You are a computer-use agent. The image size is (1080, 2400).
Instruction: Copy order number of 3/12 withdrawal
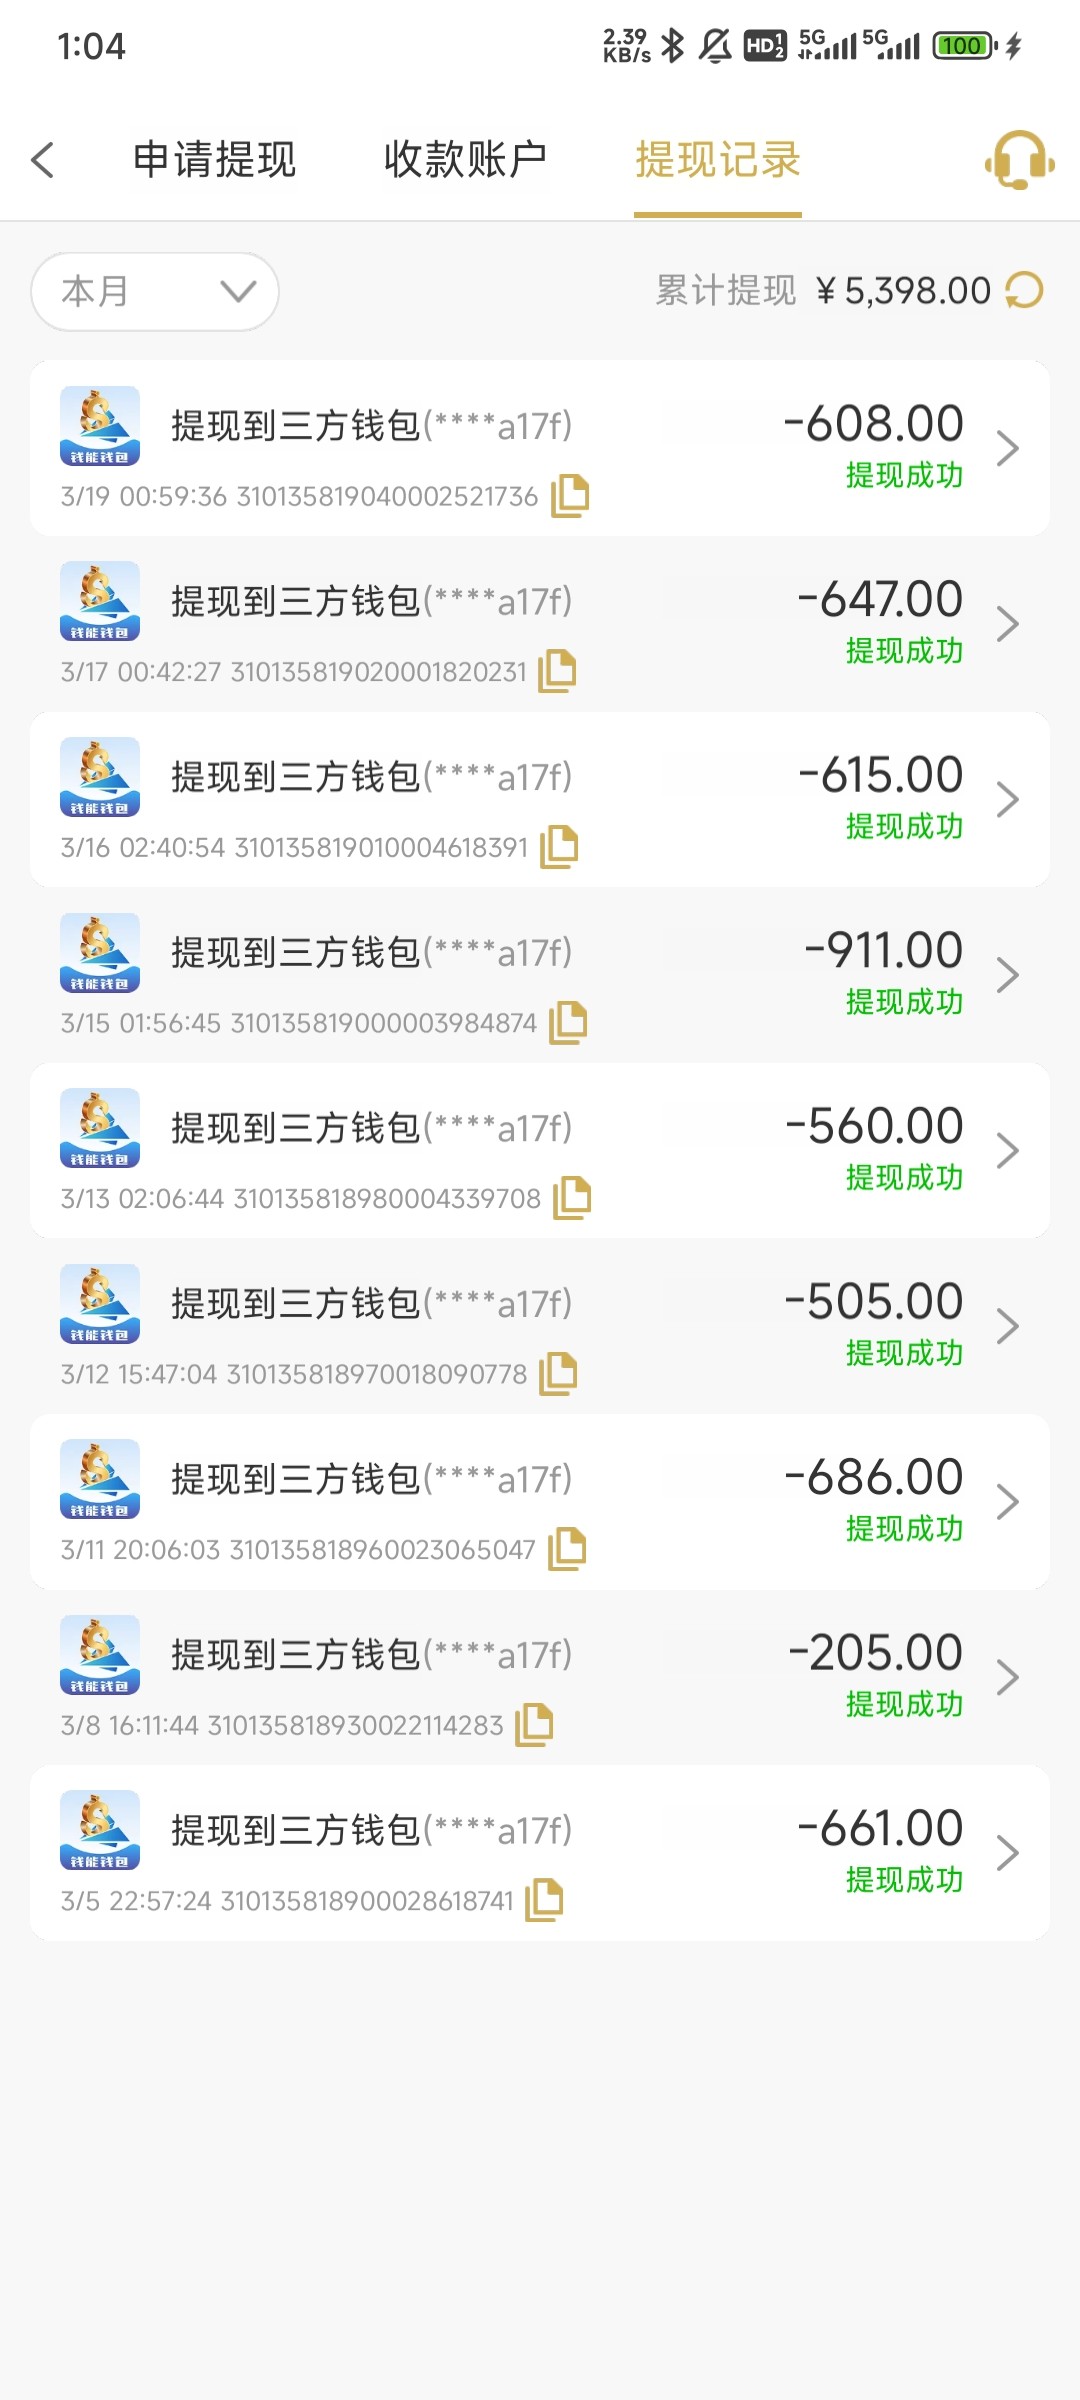tap(558, 1373)
